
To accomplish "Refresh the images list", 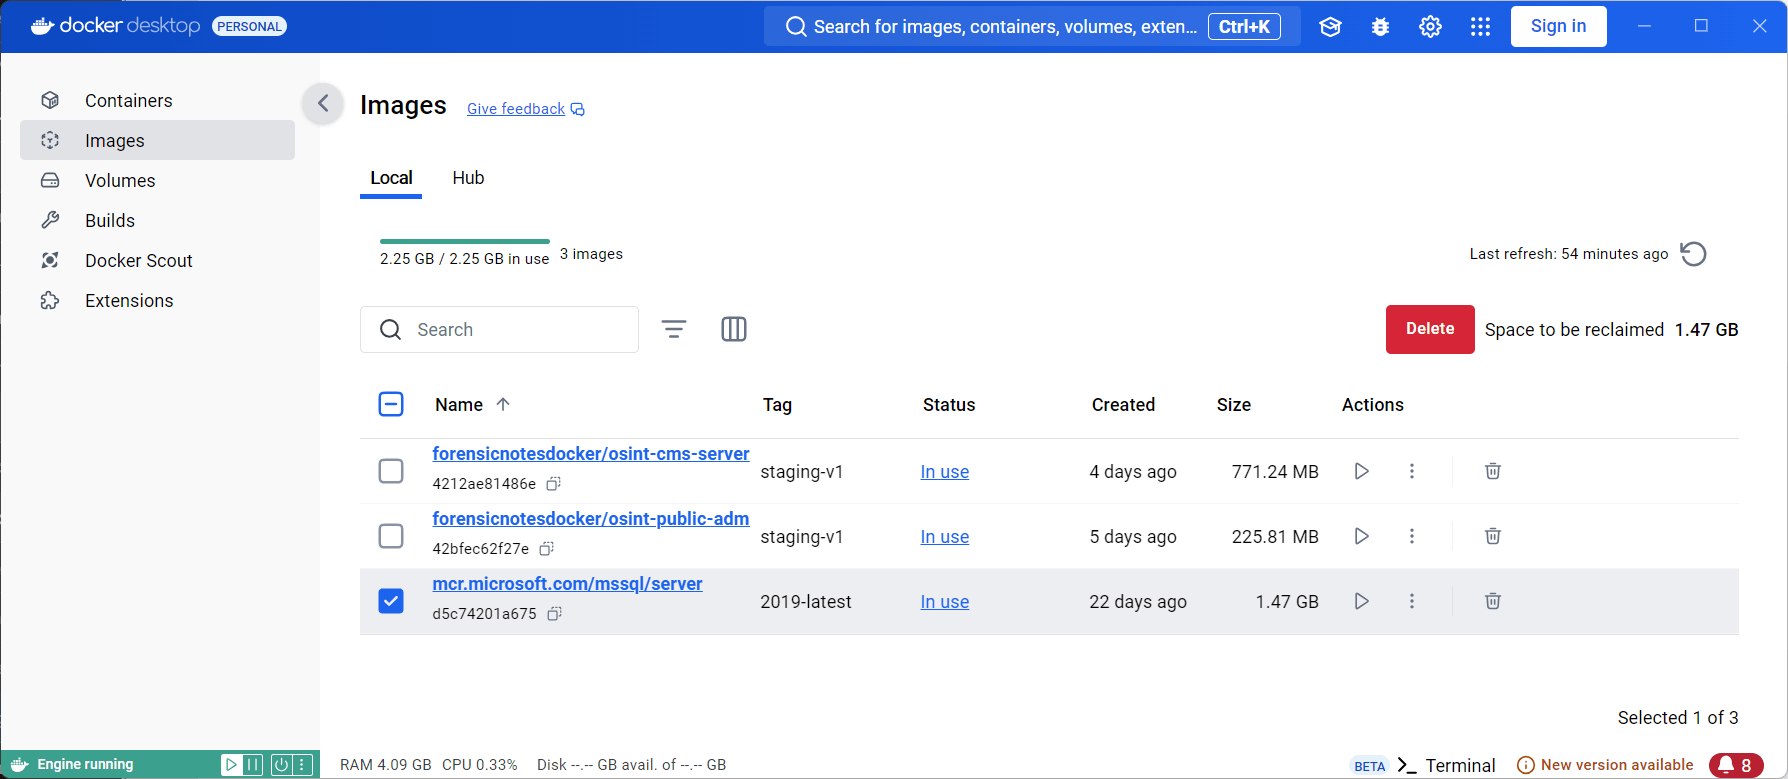I will (1694, 254).
